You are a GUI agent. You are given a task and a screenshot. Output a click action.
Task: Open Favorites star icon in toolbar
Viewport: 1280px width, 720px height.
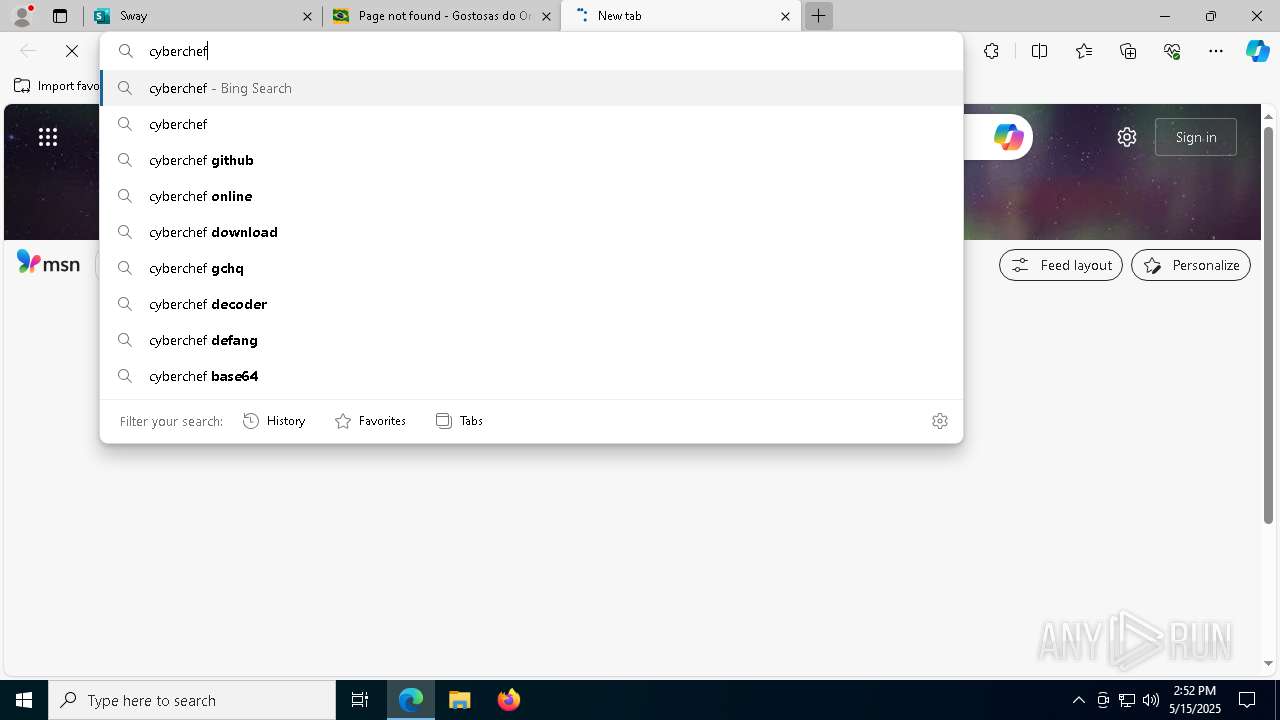(1084, 51)
